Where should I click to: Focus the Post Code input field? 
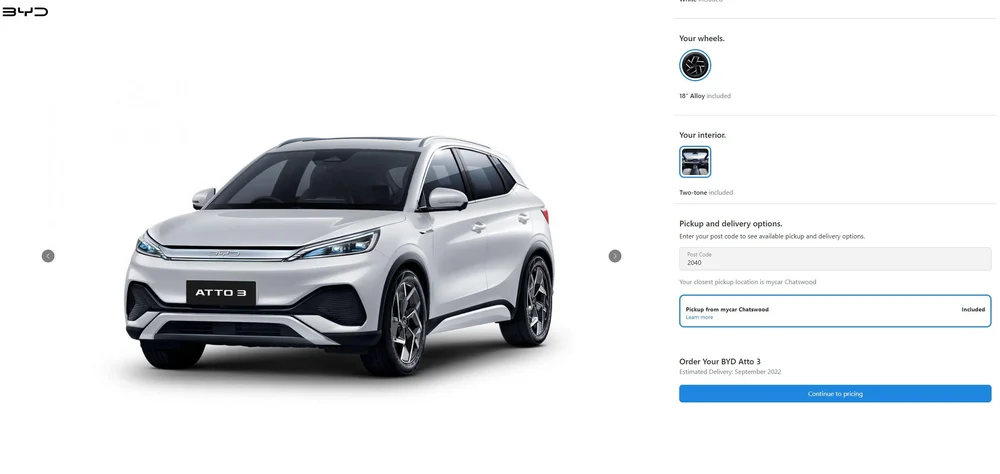(x=835, y=259)
